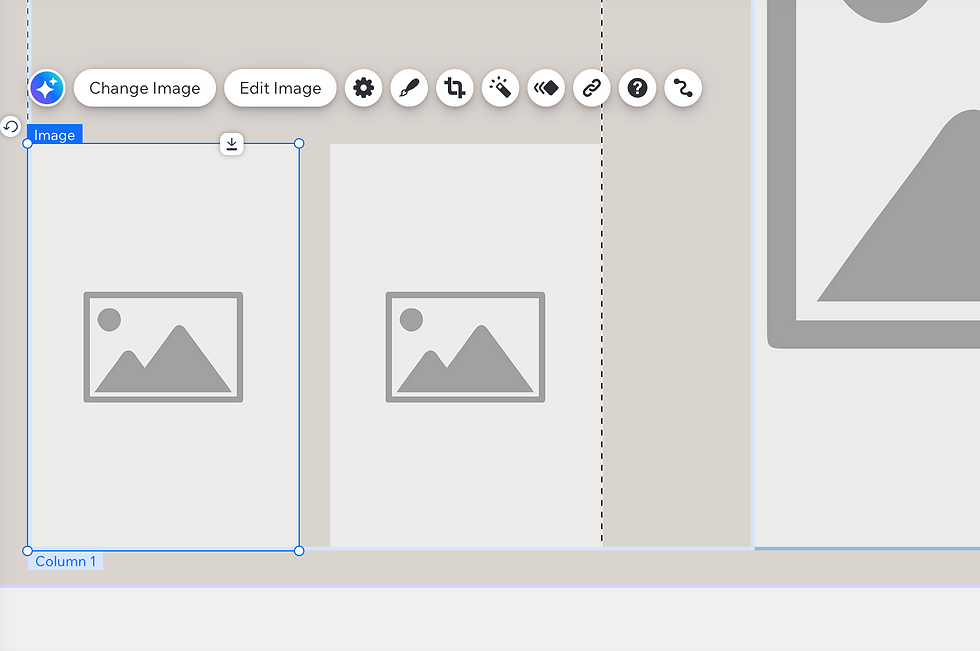Open the AI assistant sparkle icon
The width and height of the screenshot is (980, 651).
click(x=47, y=88)
